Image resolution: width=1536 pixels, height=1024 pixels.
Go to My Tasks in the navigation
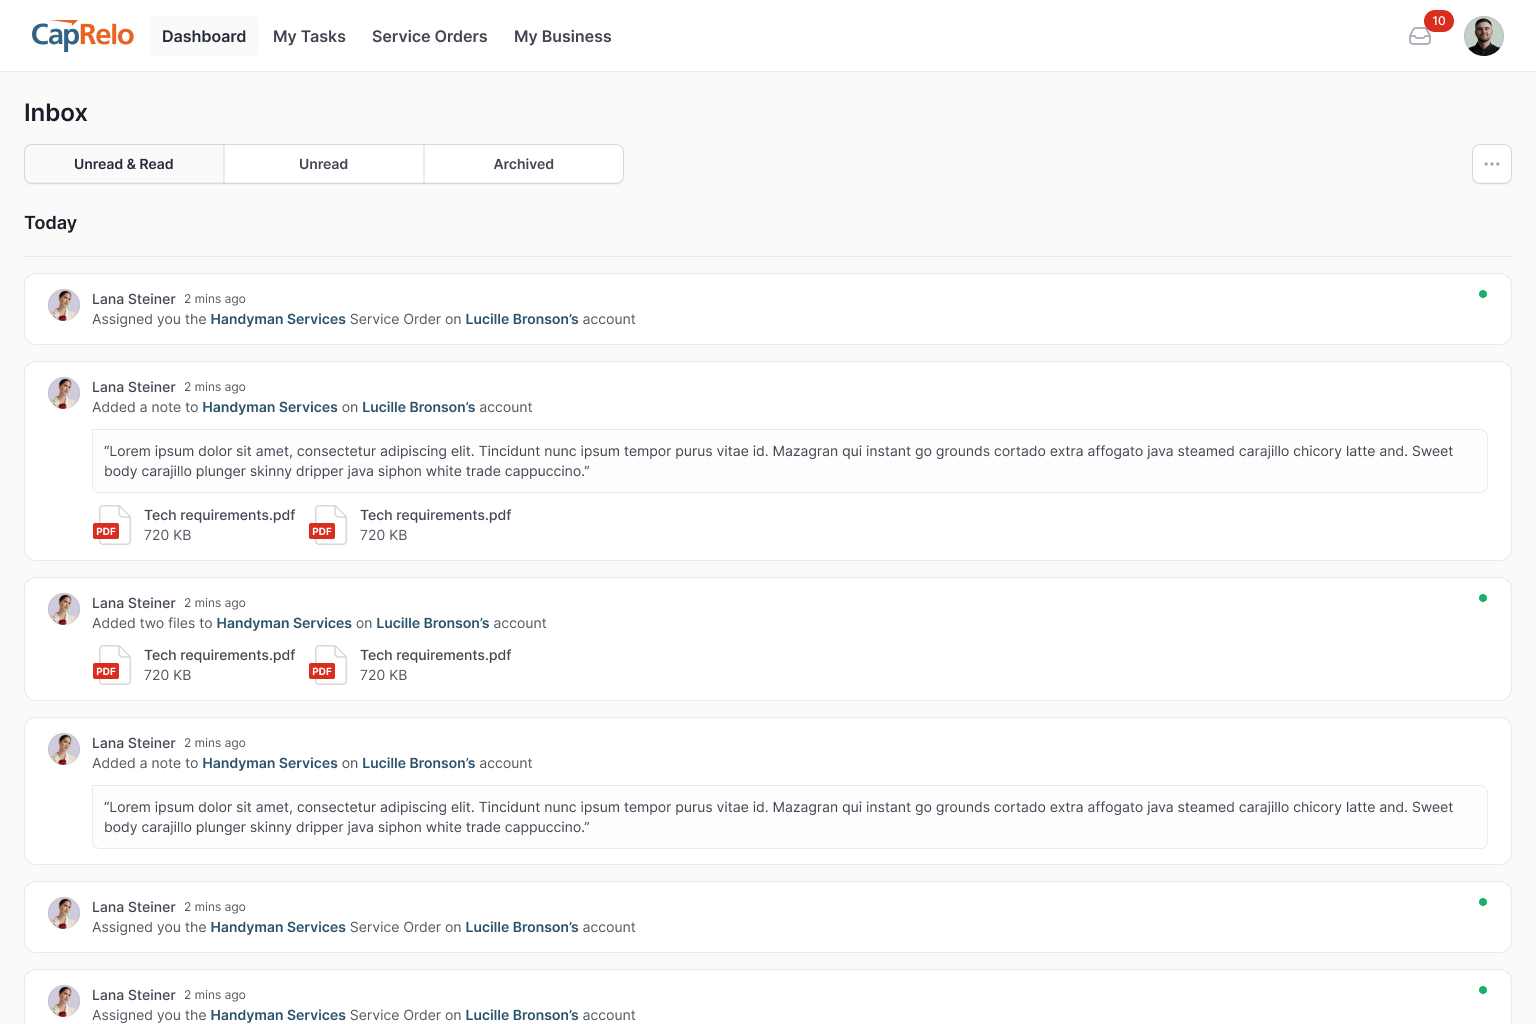[309, 36]
